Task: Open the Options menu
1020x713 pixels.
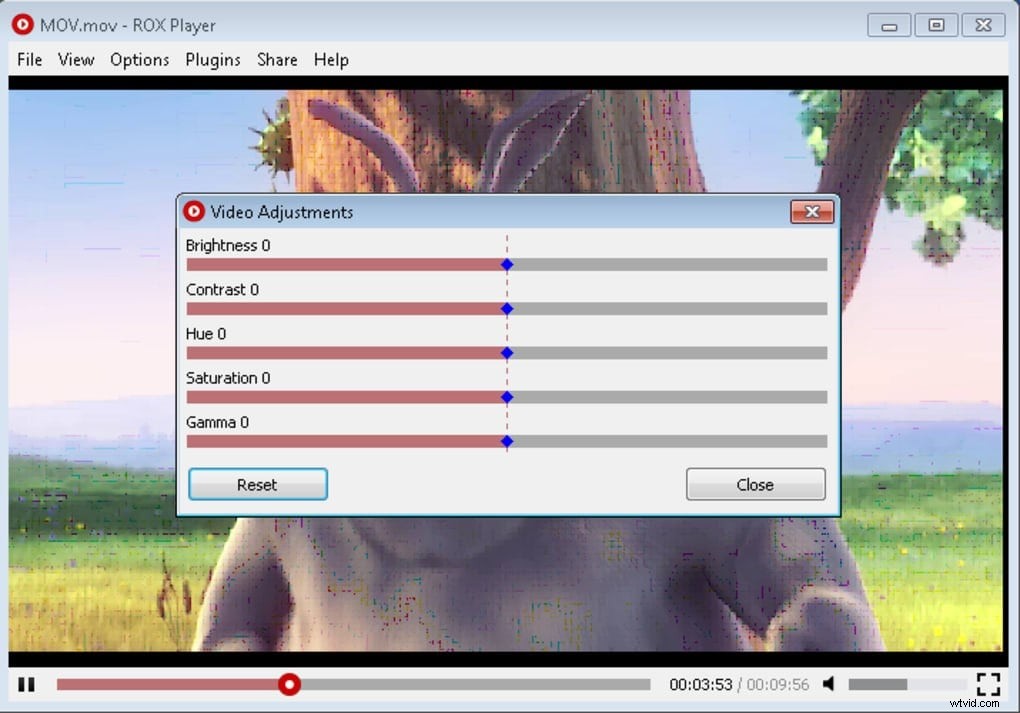Action: click(x=139, y=60)
